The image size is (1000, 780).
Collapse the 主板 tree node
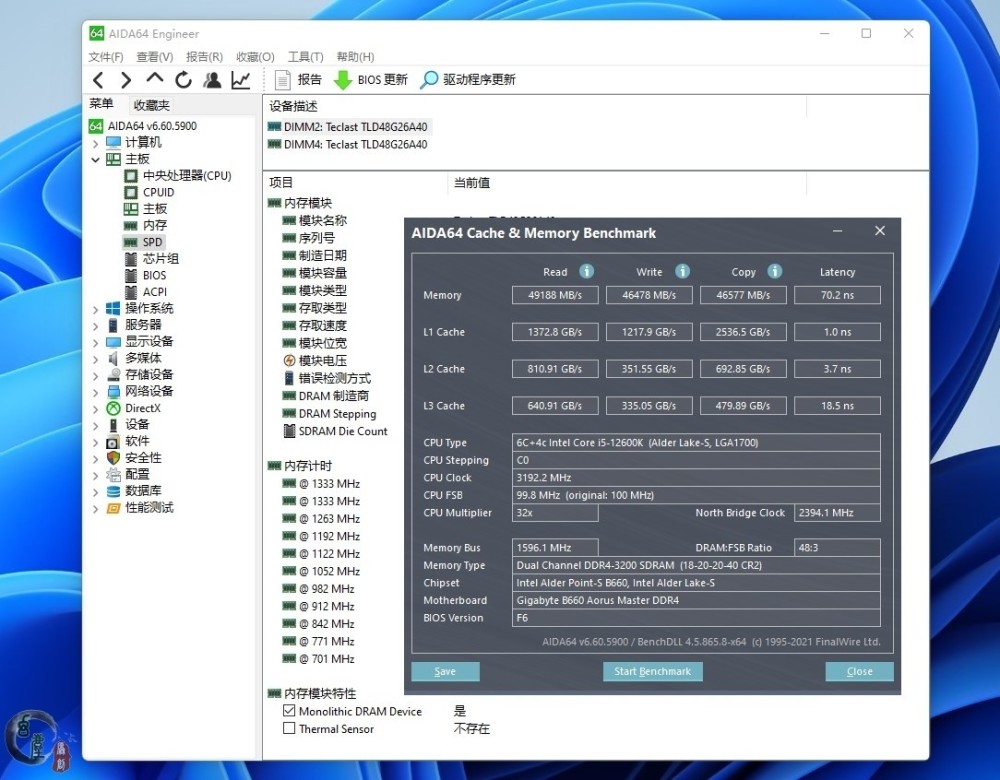point(96,159)
